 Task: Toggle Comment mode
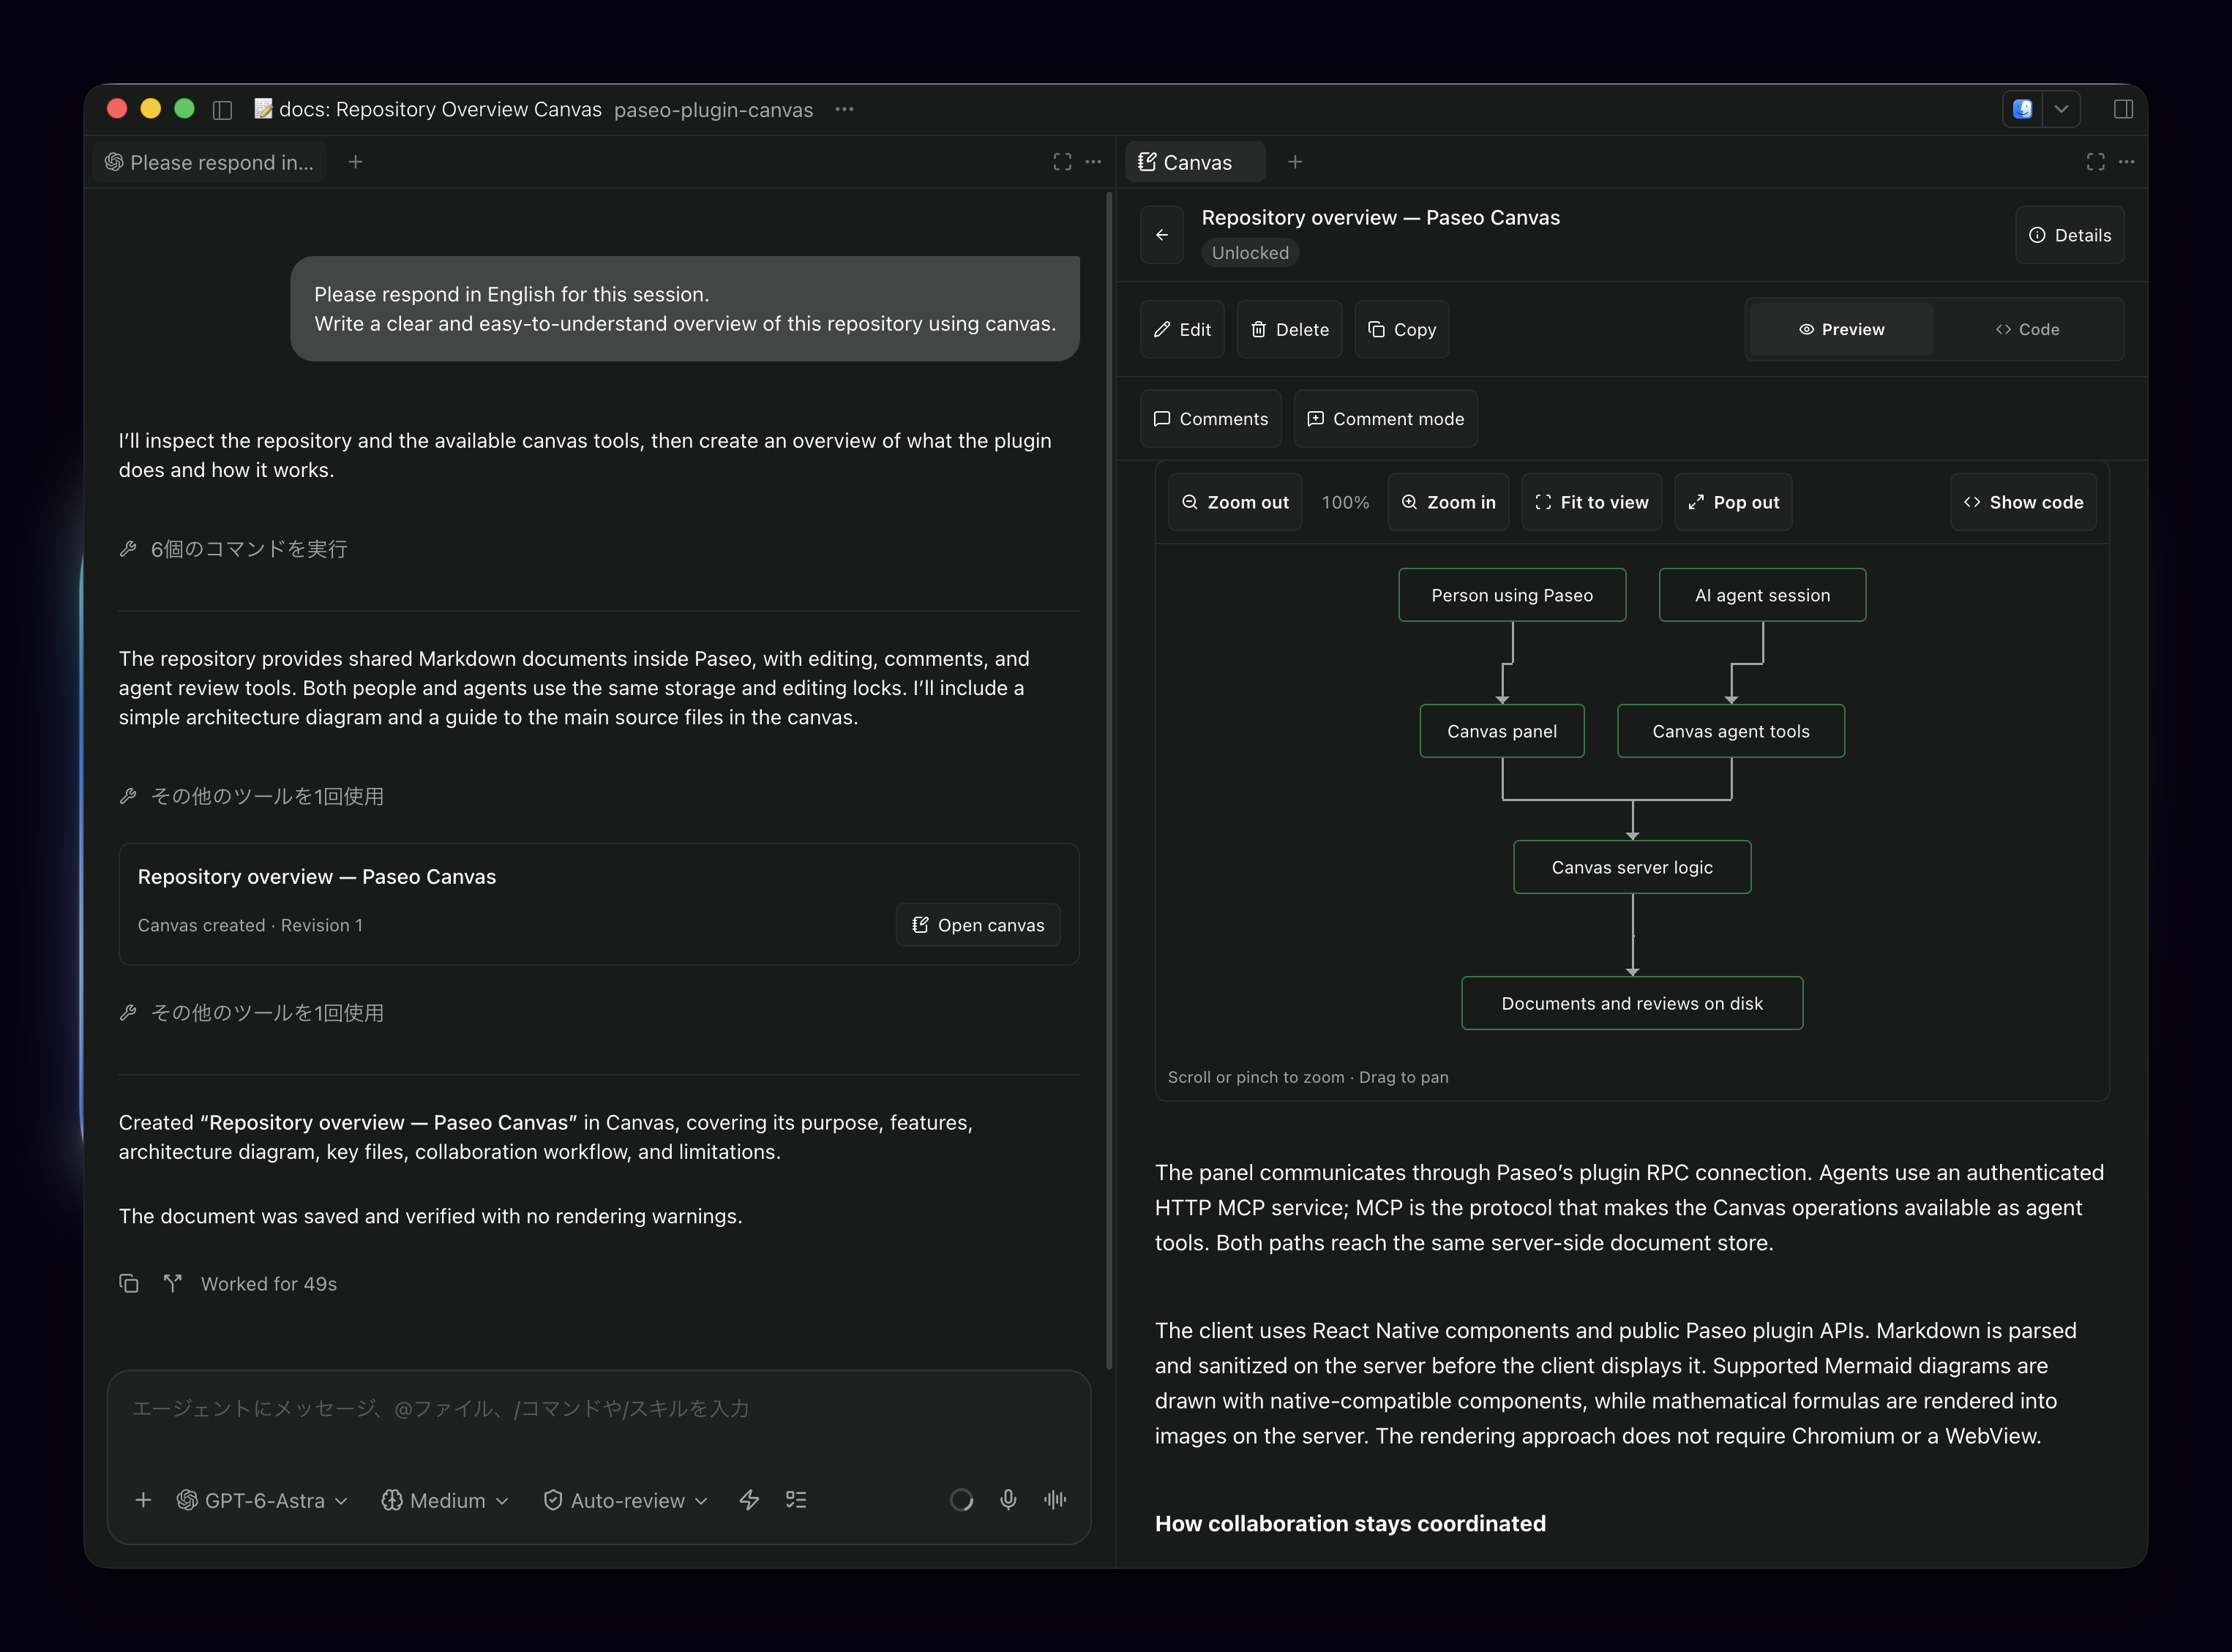(1386, 418)
